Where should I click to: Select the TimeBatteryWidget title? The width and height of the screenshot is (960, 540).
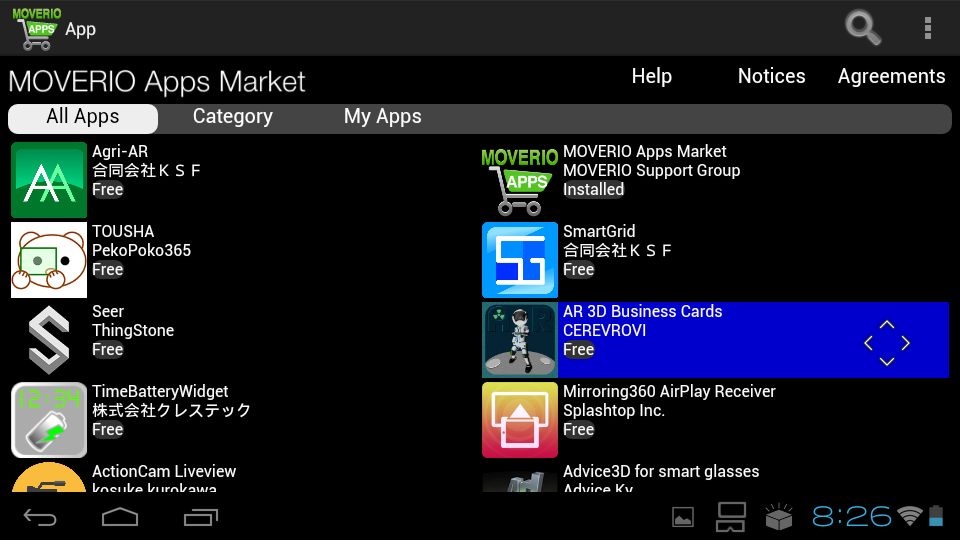click(160, 392)
